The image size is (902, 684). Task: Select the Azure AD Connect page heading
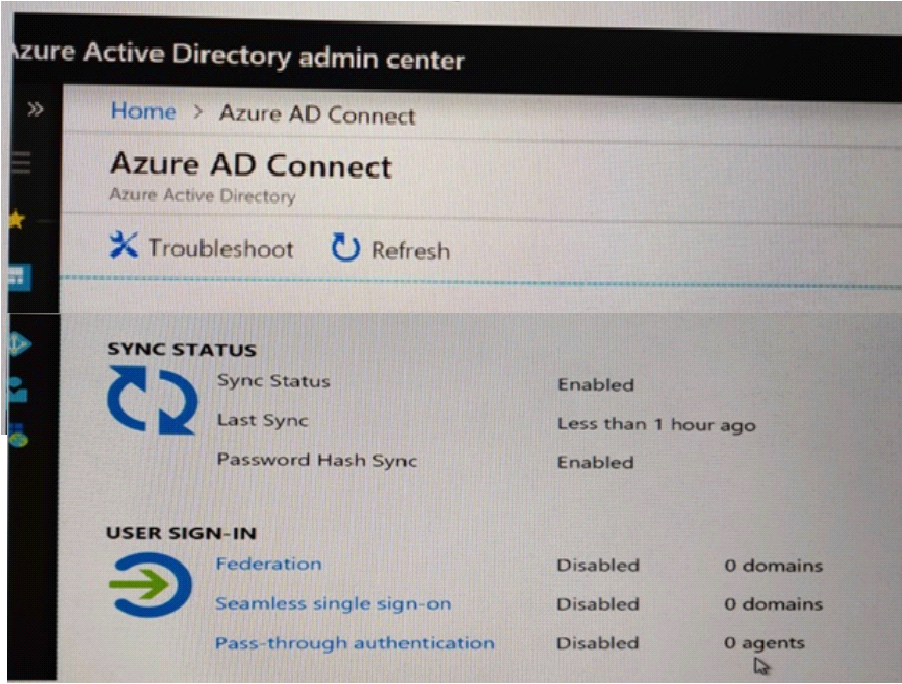[x=251, y=166]
